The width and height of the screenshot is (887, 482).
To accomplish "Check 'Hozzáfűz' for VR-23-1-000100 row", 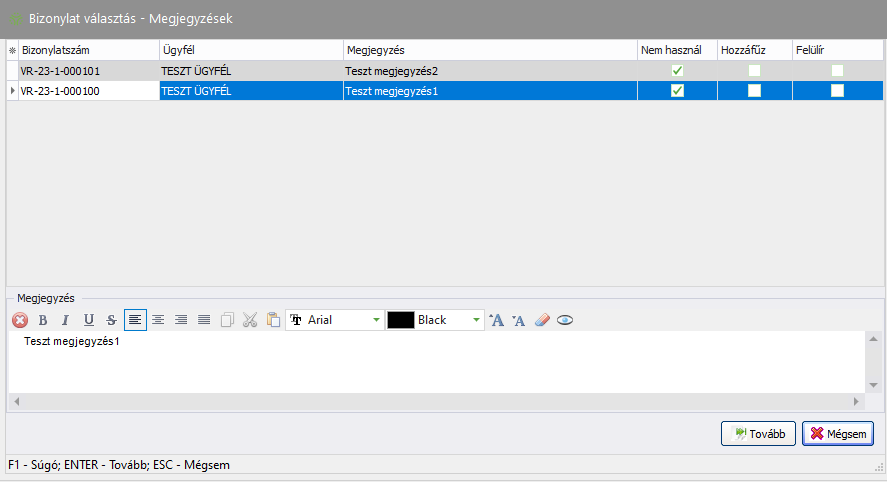I will pos(754,91).
